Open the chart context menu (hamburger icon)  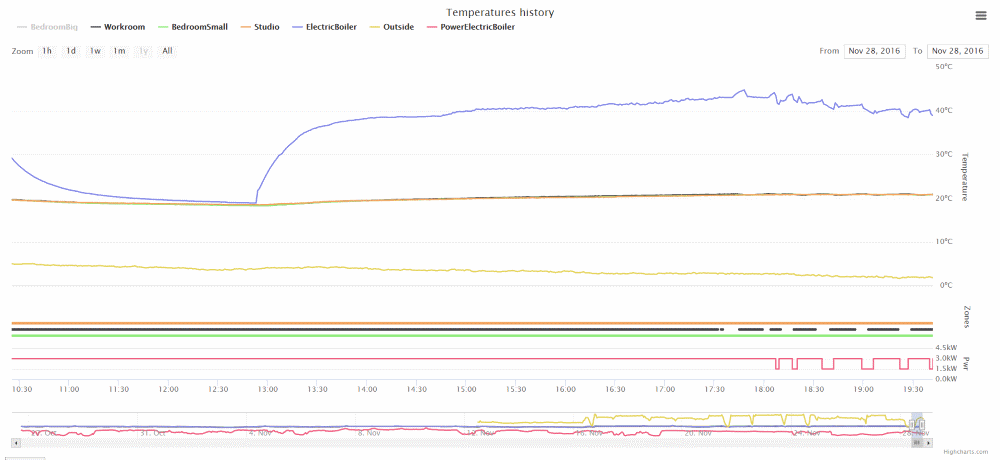(981, 15)
